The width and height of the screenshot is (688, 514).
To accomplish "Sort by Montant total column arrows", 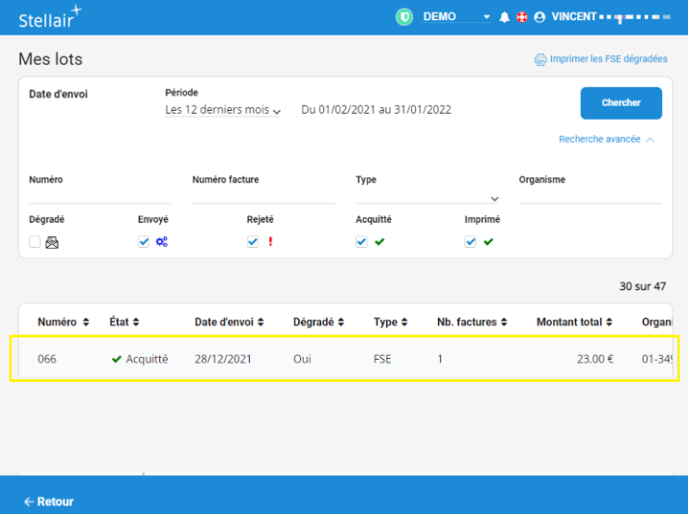I will [x=610, y=322].
